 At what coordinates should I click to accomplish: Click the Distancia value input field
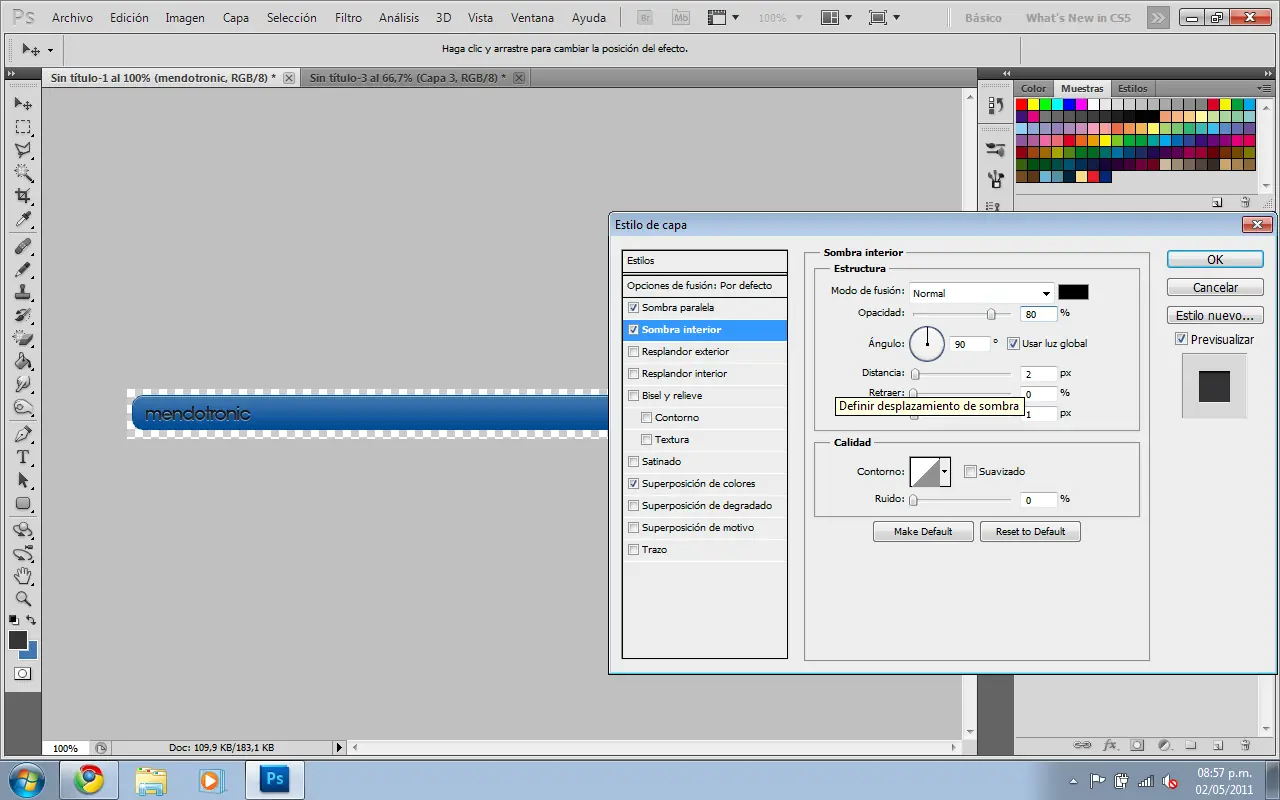pos(1039,374)
